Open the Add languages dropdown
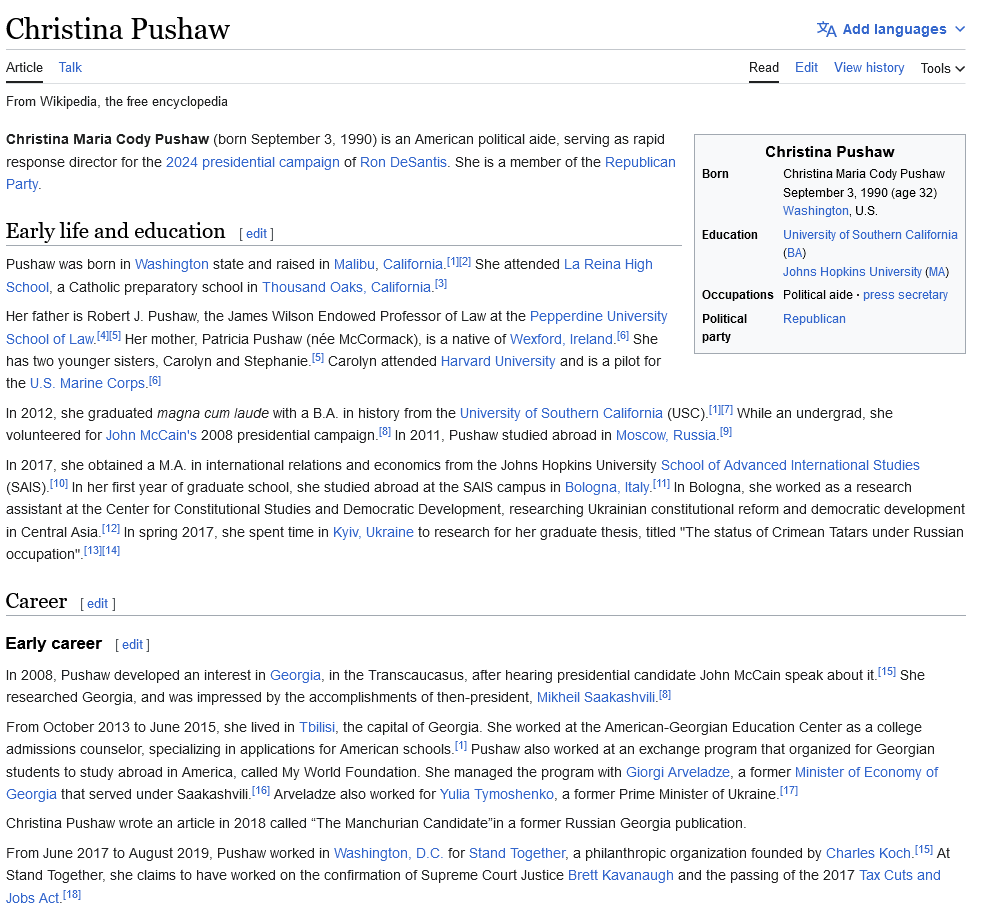The height and width of the screenshot is (911, 986). coord(891,29)
